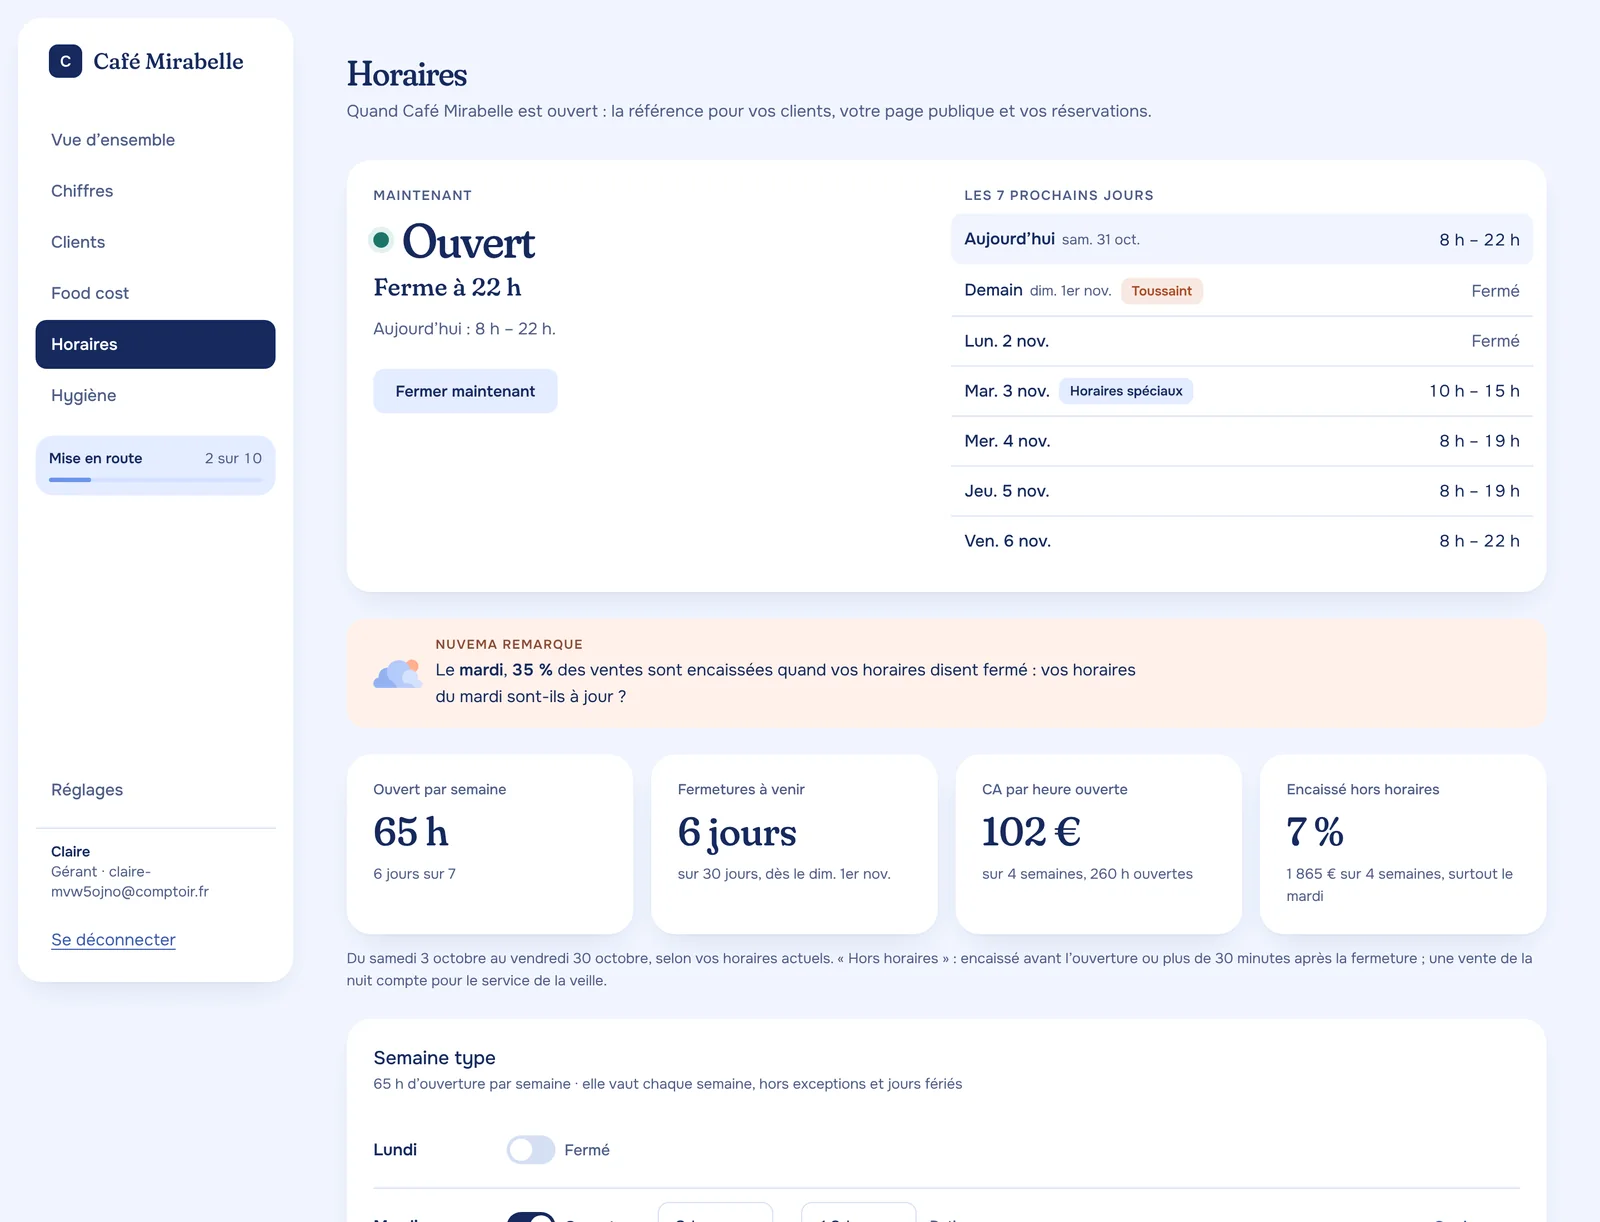The image size is (1600, 1222).
Task: Follow the Se déconnecter link
Action: 113,940
